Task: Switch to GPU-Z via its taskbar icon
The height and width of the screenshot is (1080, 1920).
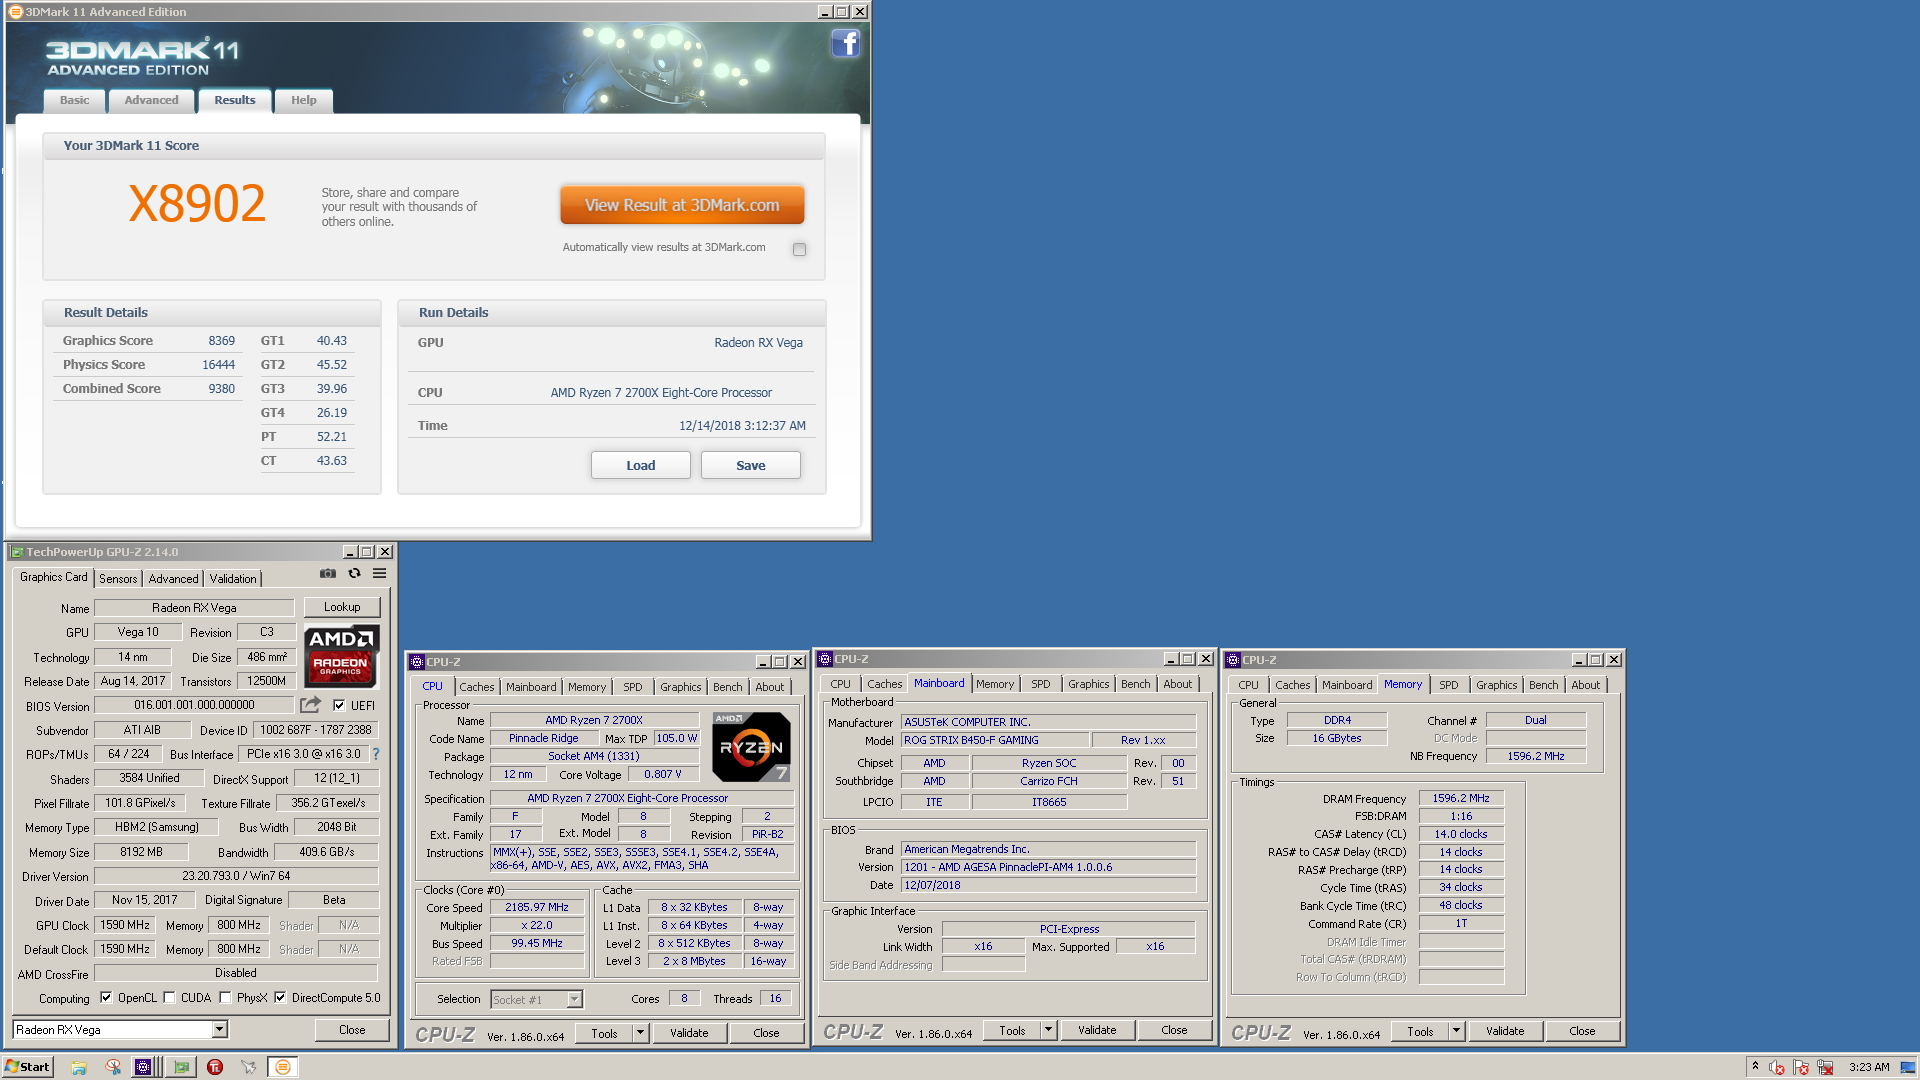Action: click(181, 1067)
